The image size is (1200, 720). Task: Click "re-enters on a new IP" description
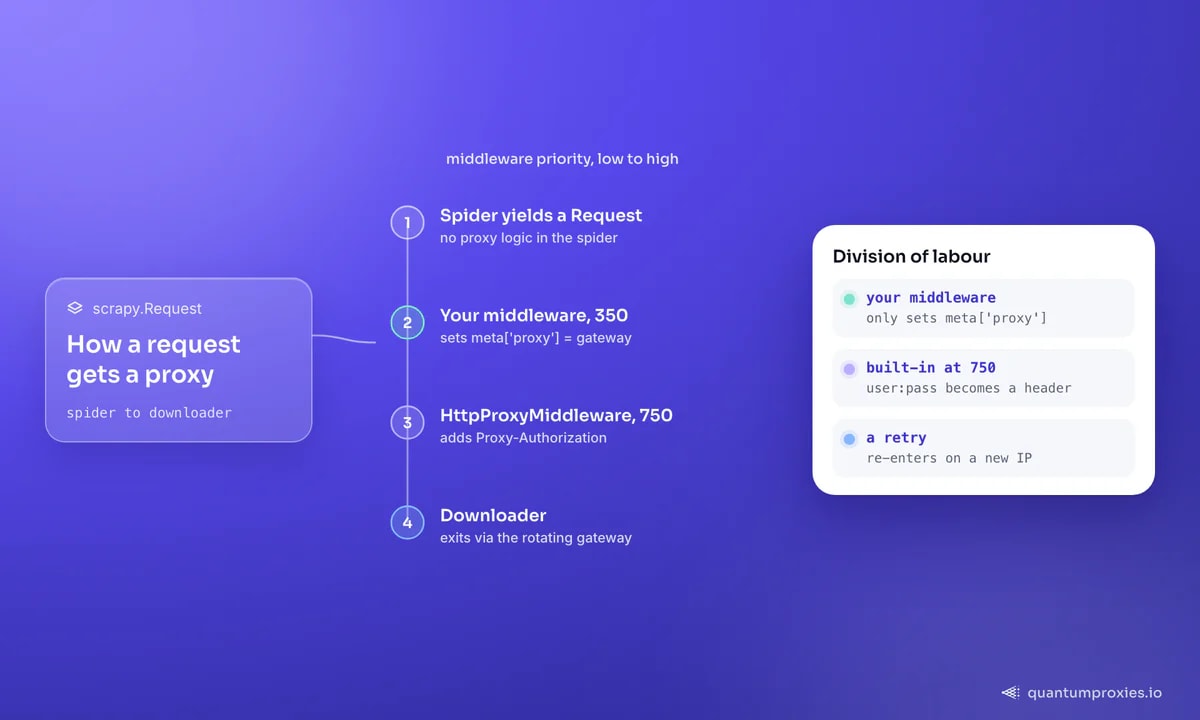[x=949, y=458]
